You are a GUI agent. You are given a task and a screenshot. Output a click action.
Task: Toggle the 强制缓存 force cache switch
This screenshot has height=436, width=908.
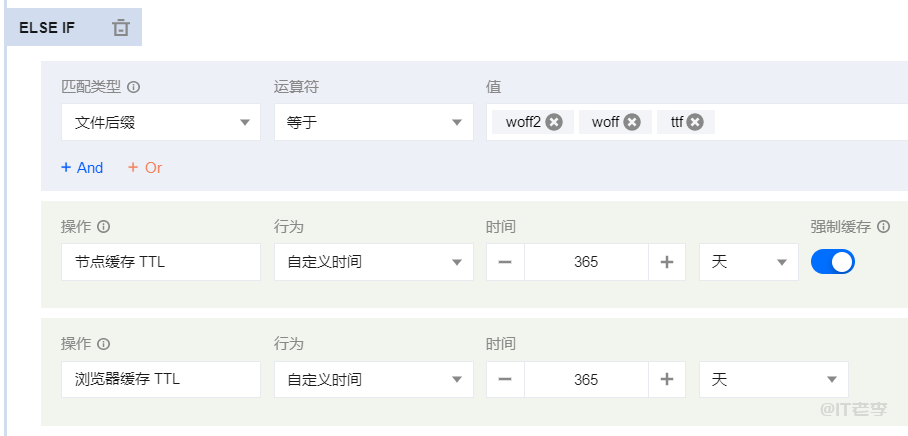tap(832, 262)
